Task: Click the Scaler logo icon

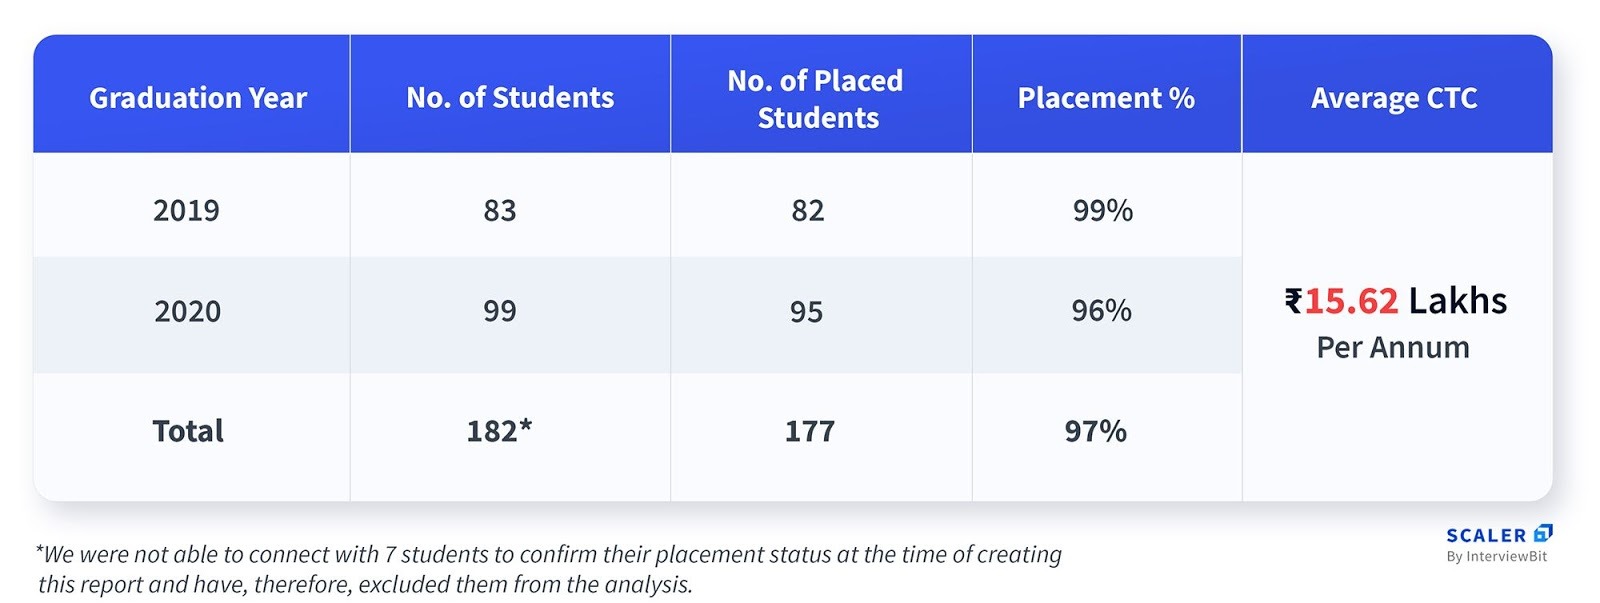Action: point(1543,534)
